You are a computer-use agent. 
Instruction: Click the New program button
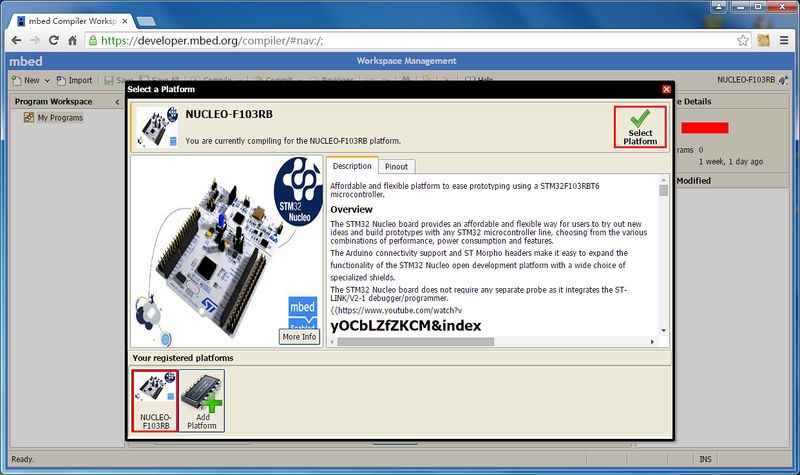click(26, 80)
